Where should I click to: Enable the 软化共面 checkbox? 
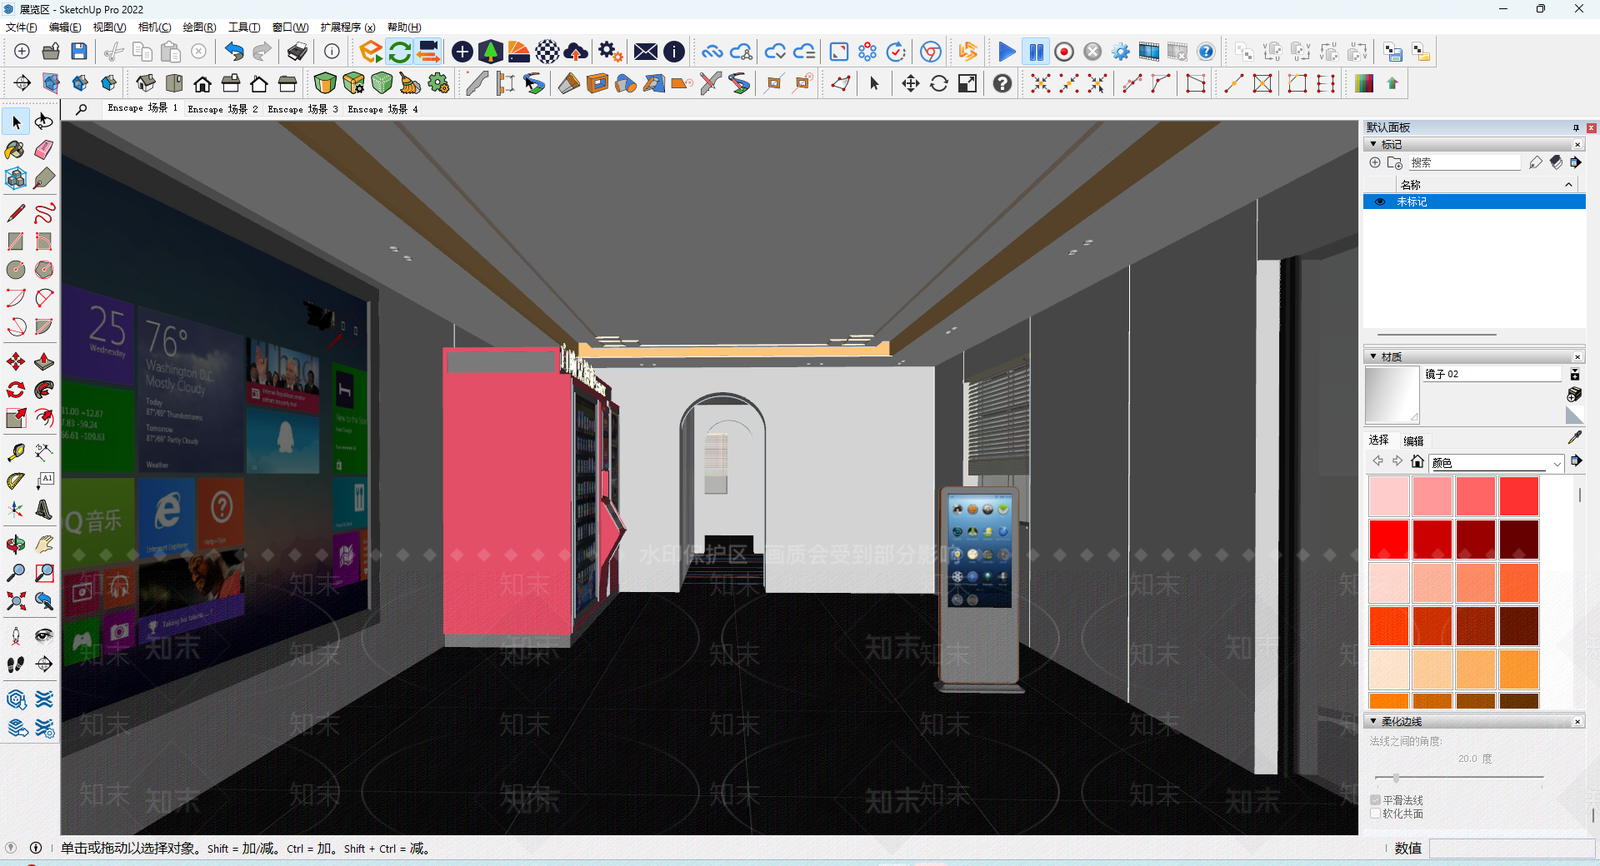1376,813
